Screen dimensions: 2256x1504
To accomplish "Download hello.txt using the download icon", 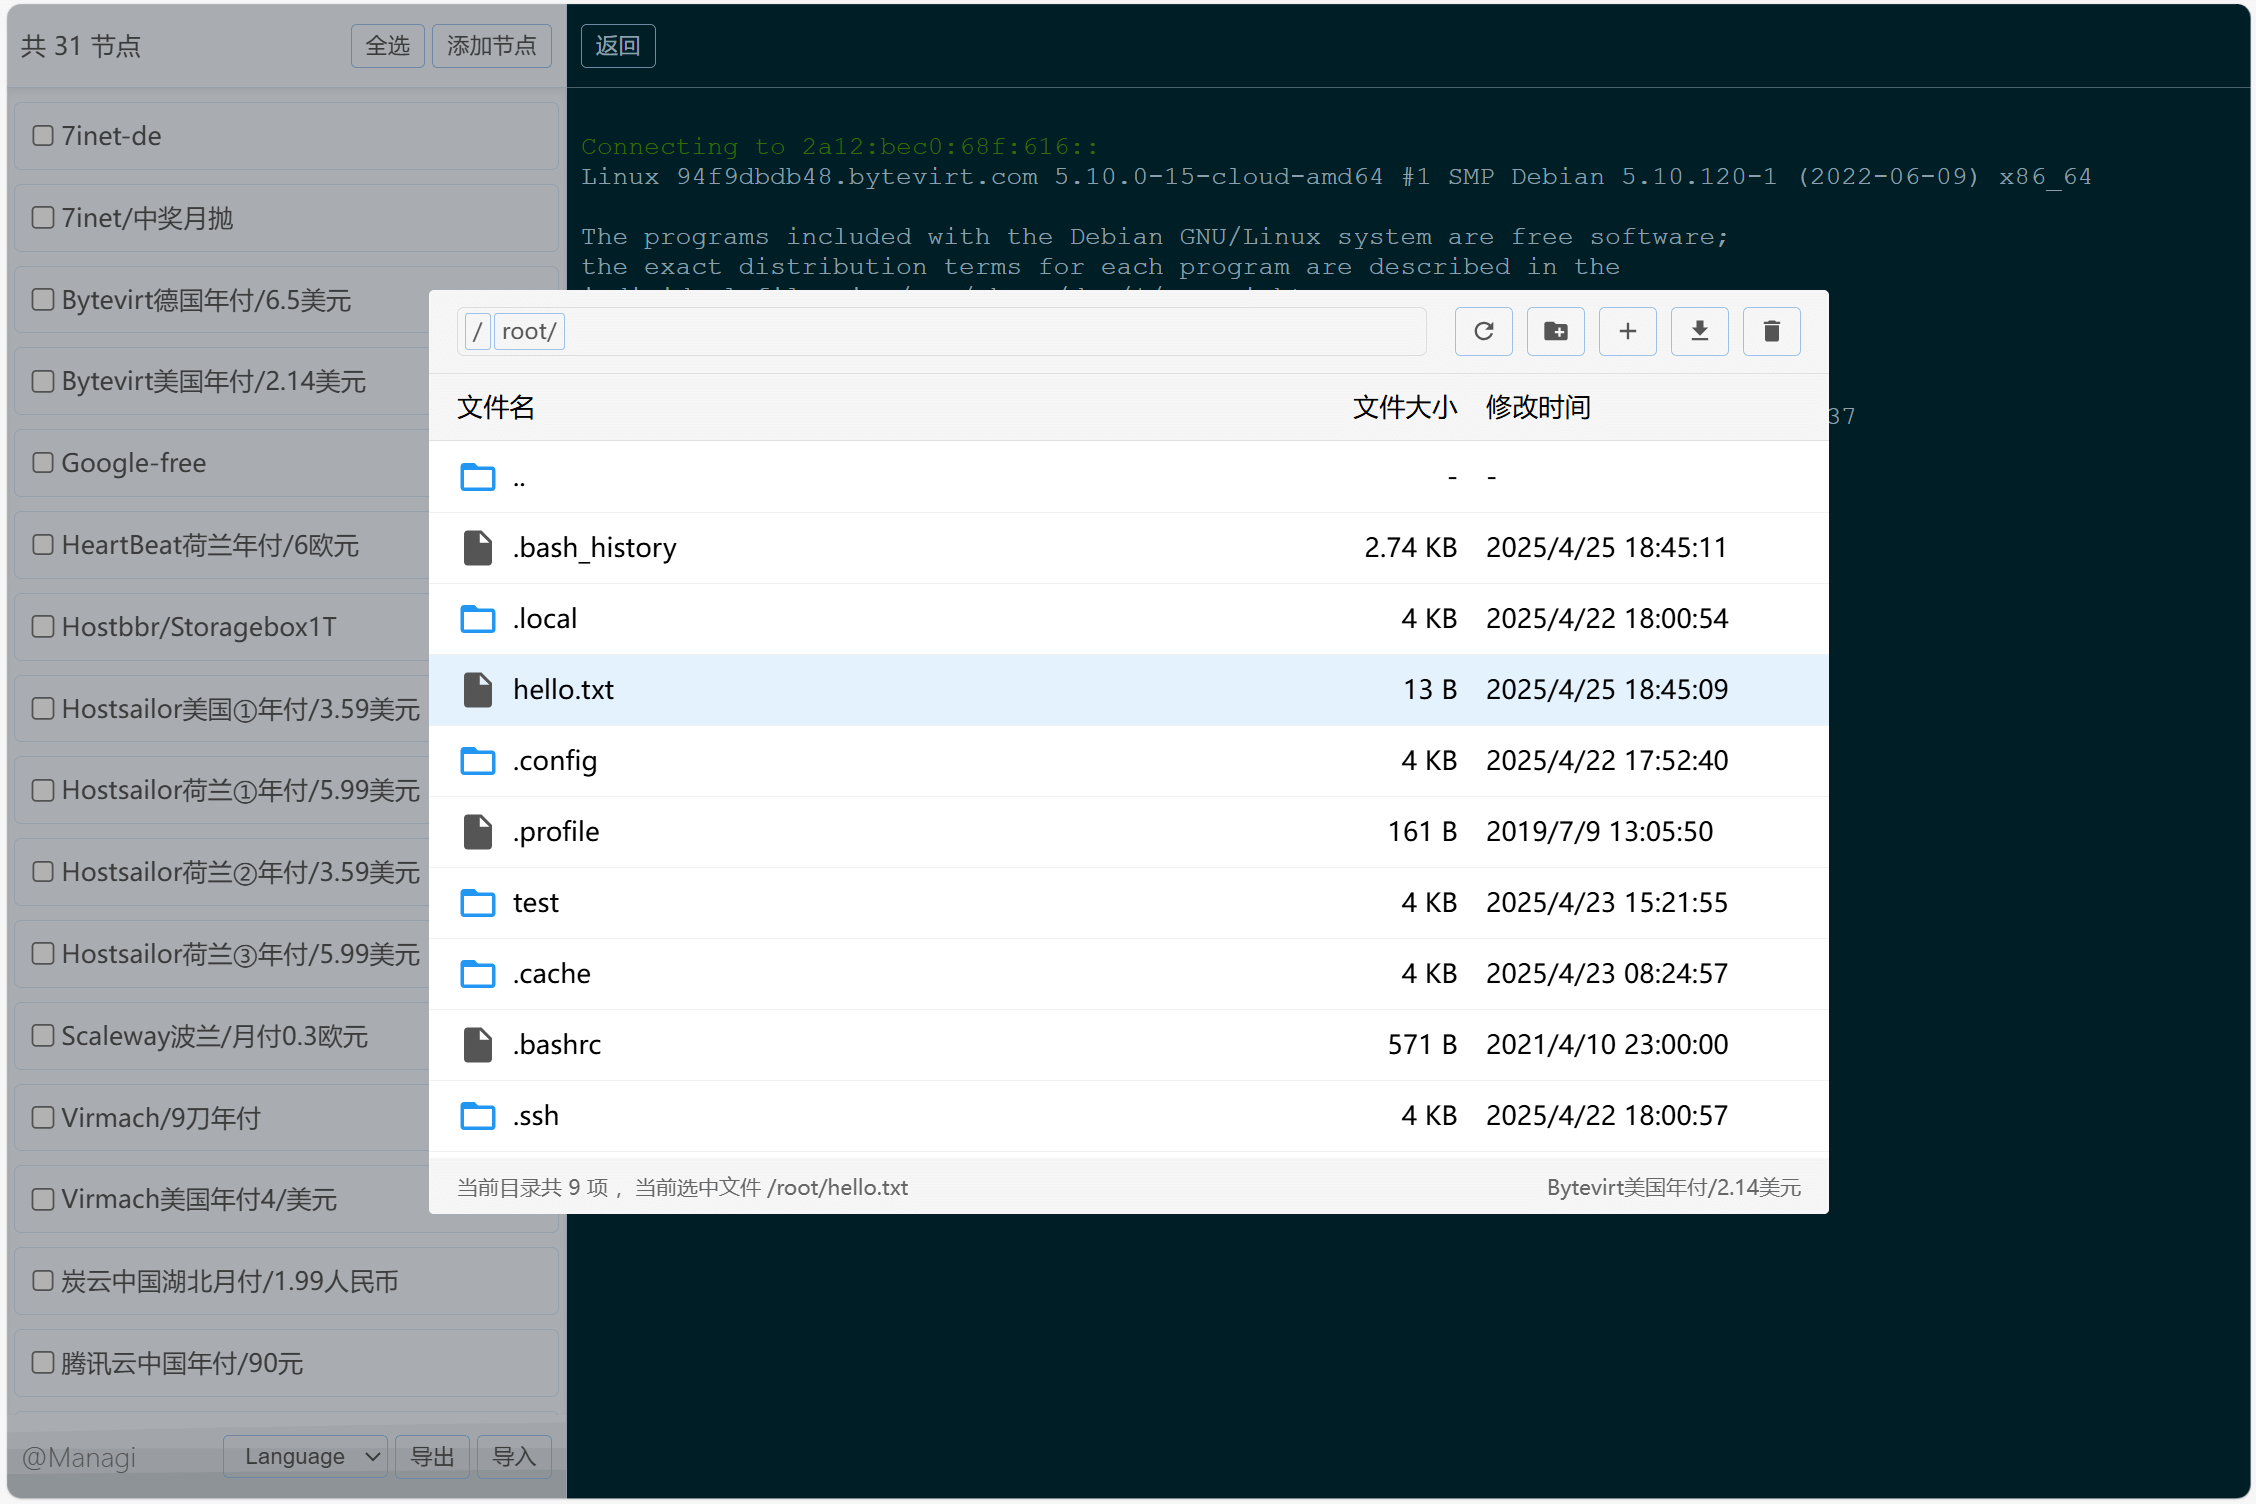I will (x=1699, y=331).
